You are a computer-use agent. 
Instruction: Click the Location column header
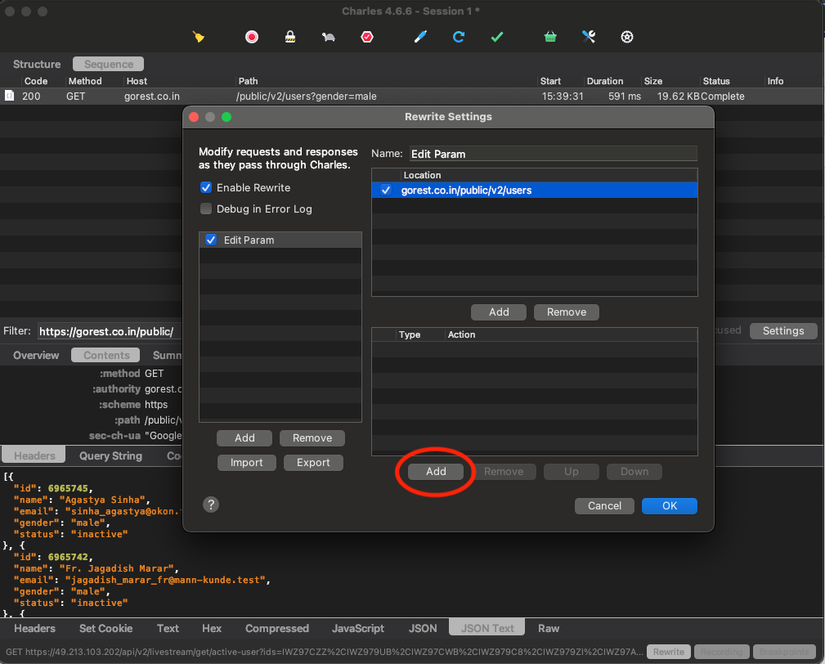(x=422, y=175)
